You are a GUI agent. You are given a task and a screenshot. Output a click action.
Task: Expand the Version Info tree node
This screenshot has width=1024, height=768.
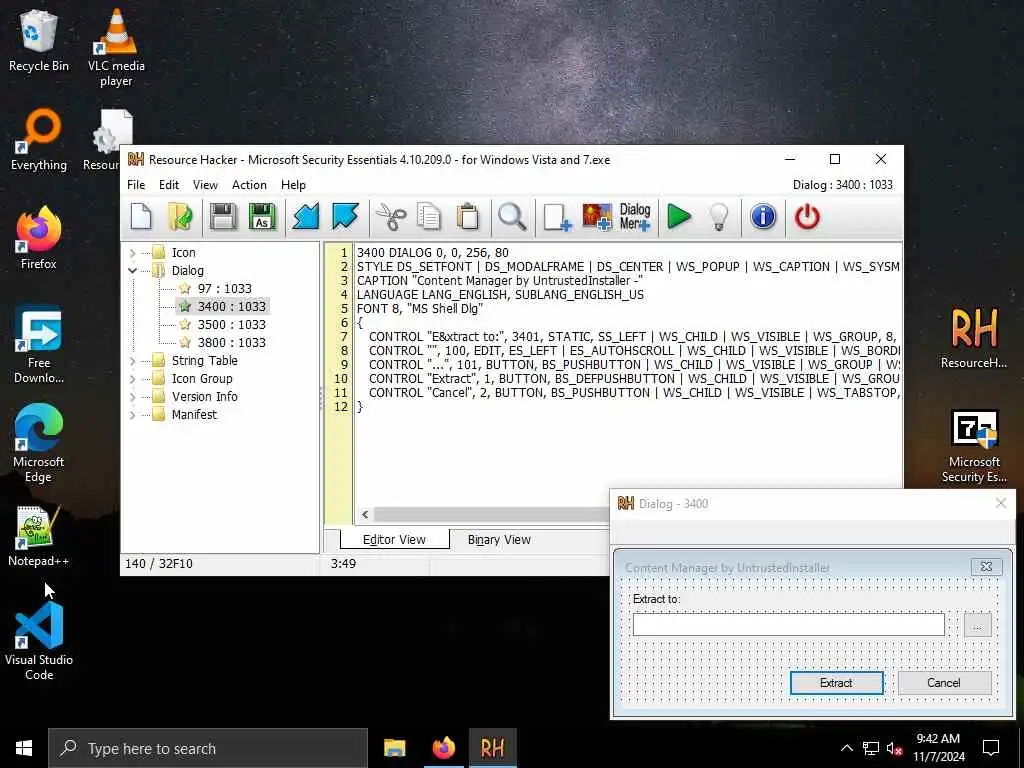click(x=133, y=396)
